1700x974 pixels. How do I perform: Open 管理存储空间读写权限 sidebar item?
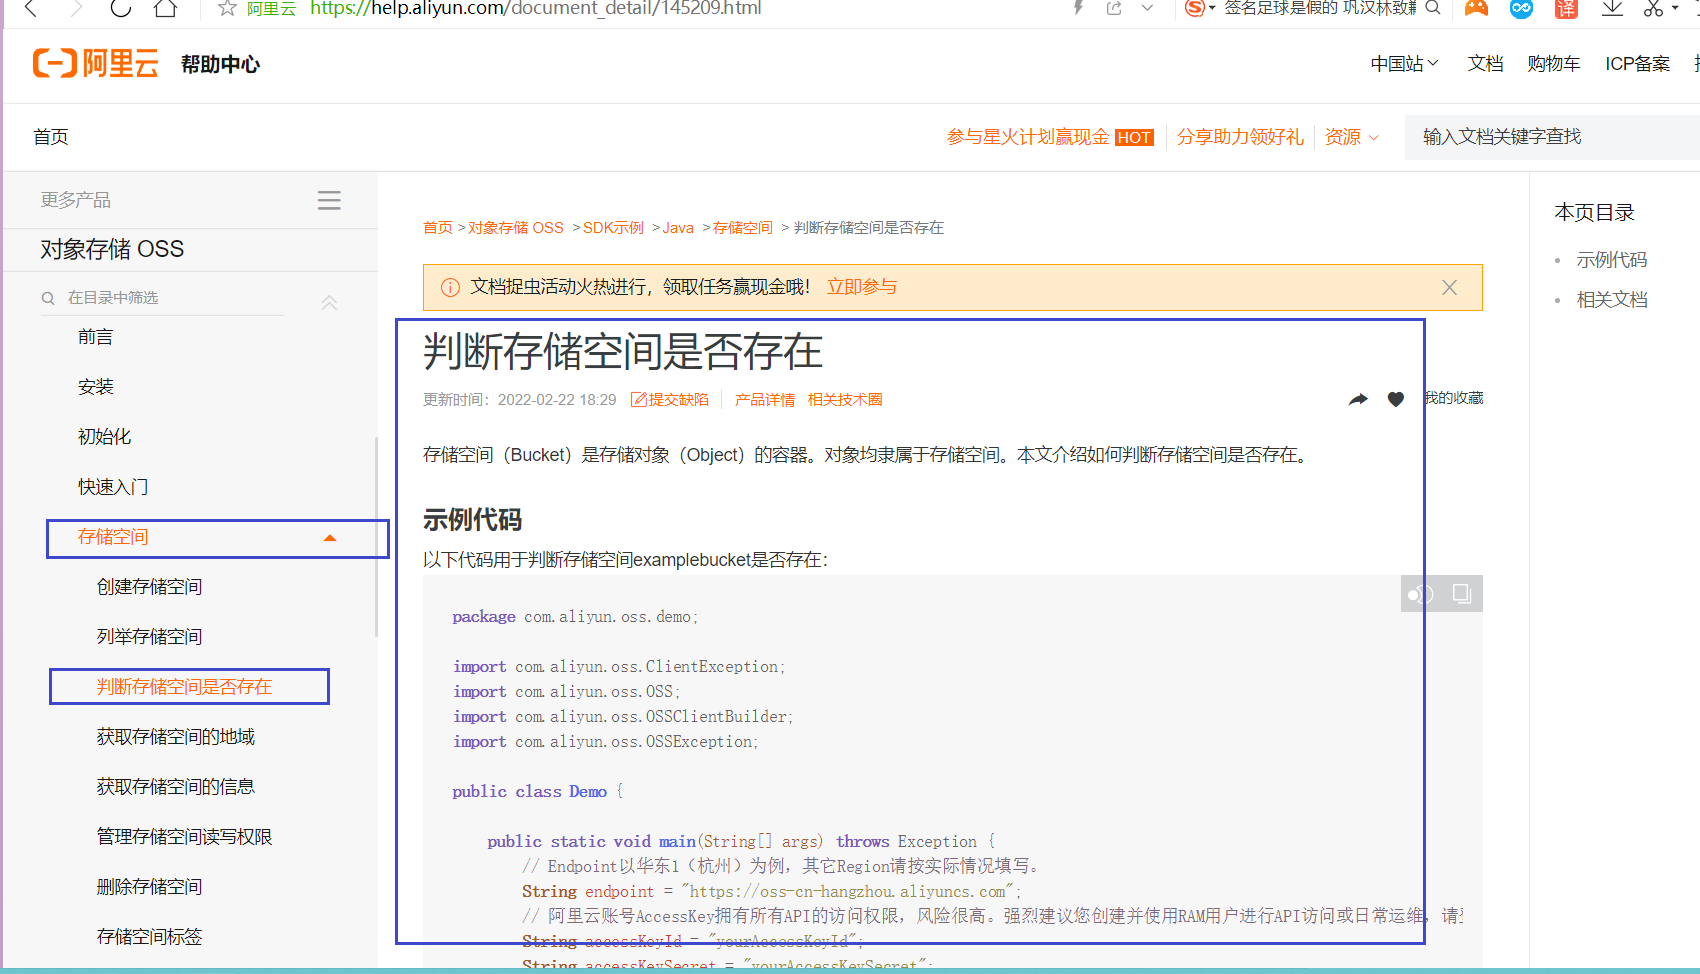(x=185, y=837)
